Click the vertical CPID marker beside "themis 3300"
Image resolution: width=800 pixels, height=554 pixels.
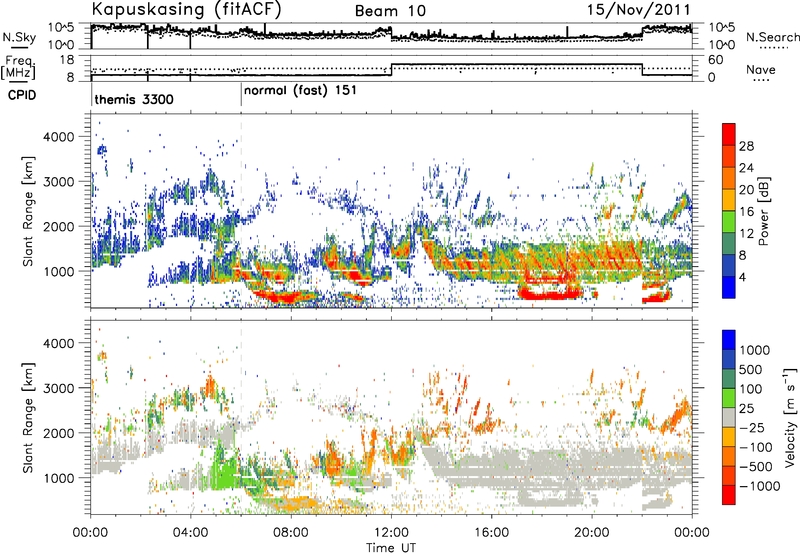tap(91, 94)
